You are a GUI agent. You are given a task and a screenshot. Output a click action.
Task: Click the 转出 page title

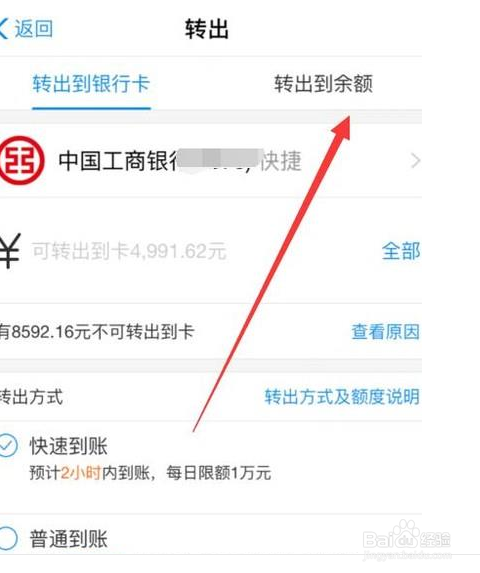(207, 29)
